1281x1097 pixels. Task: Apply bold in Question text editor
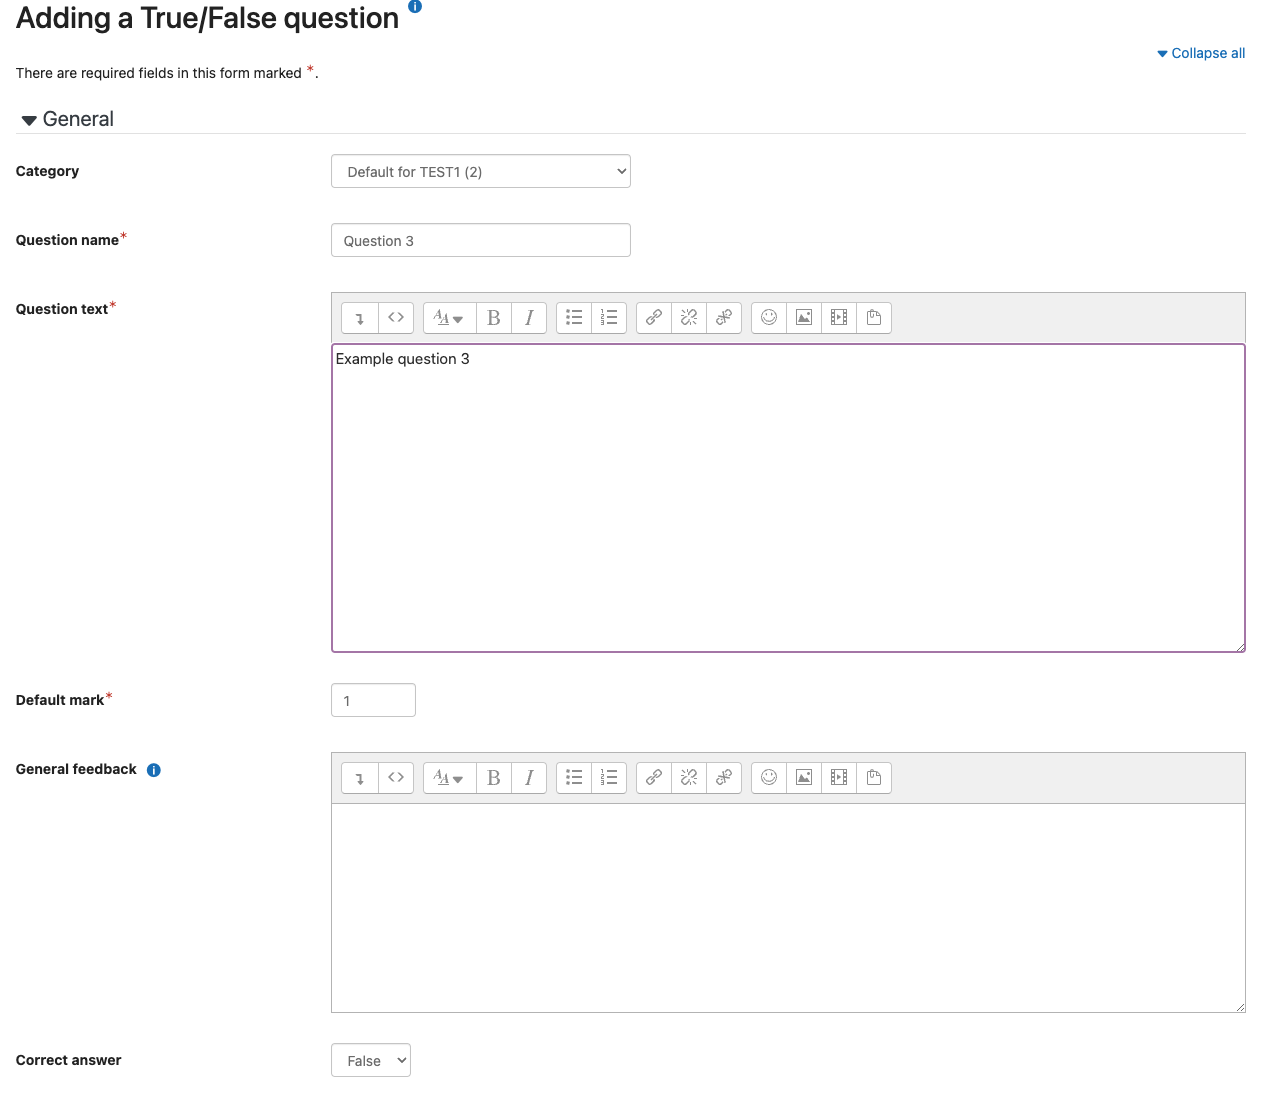coord(493,318)
